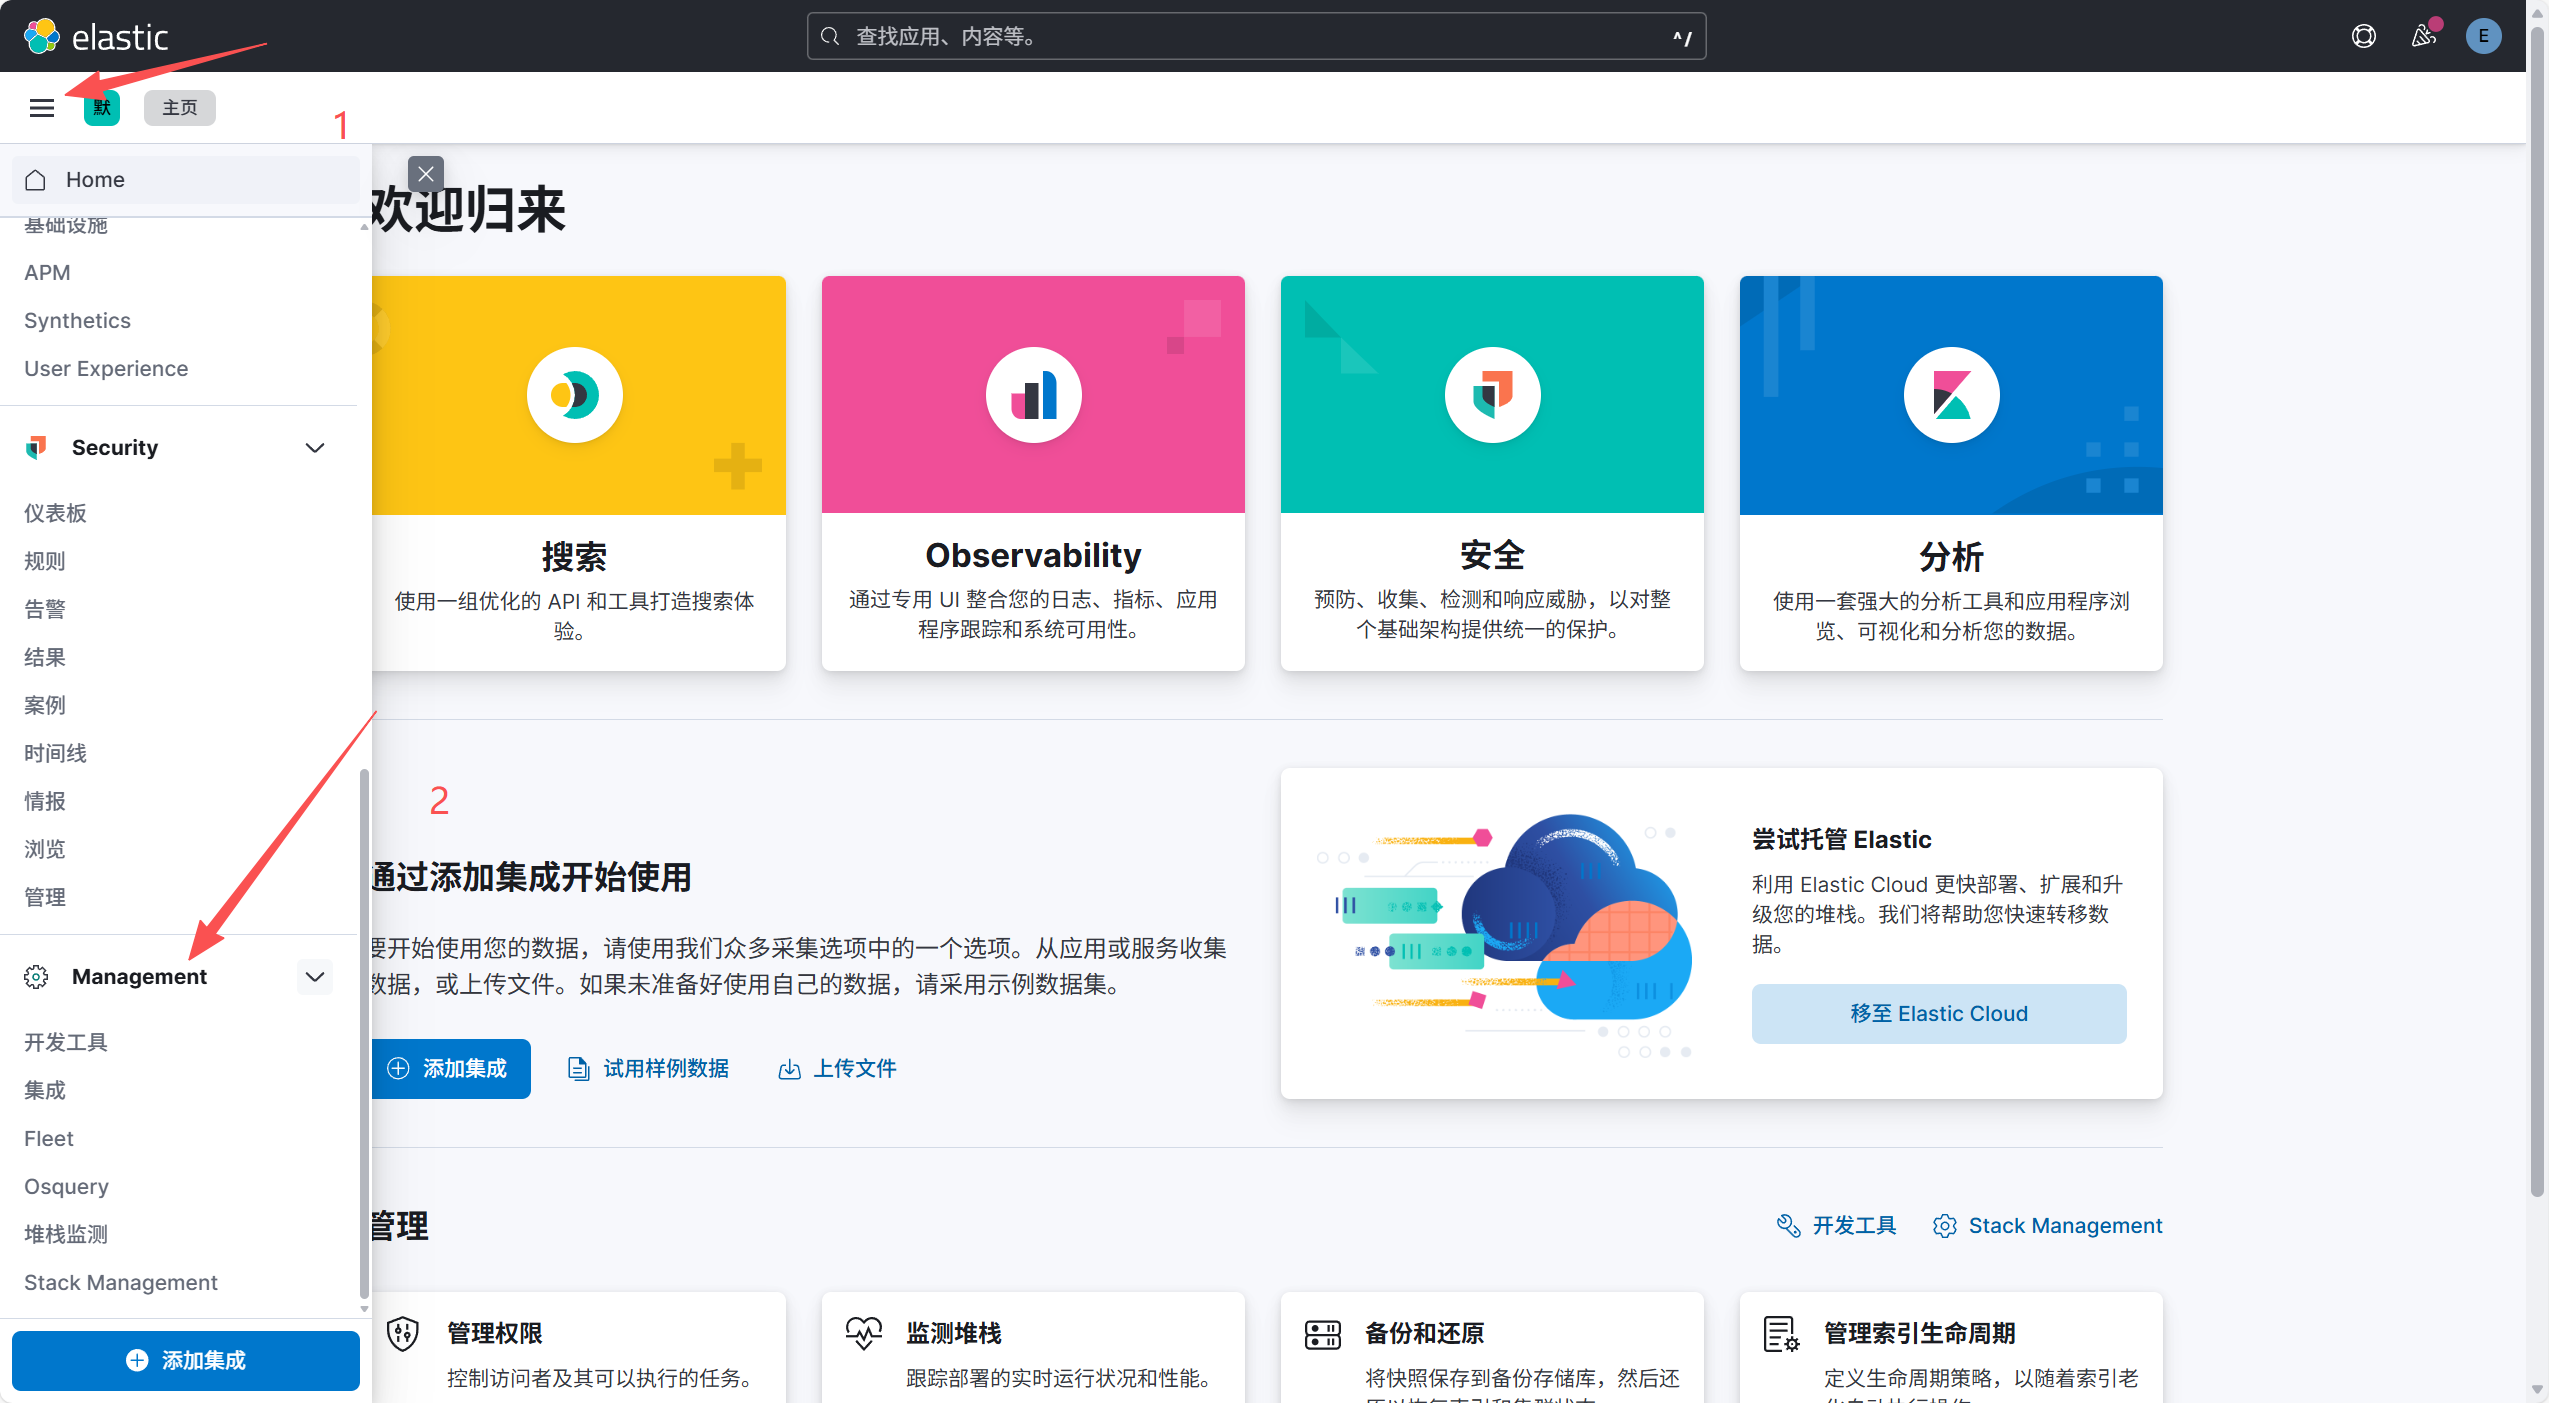Click the search apps input field
Viewport: 2549px width, 1403px height.
point(1255,37)
